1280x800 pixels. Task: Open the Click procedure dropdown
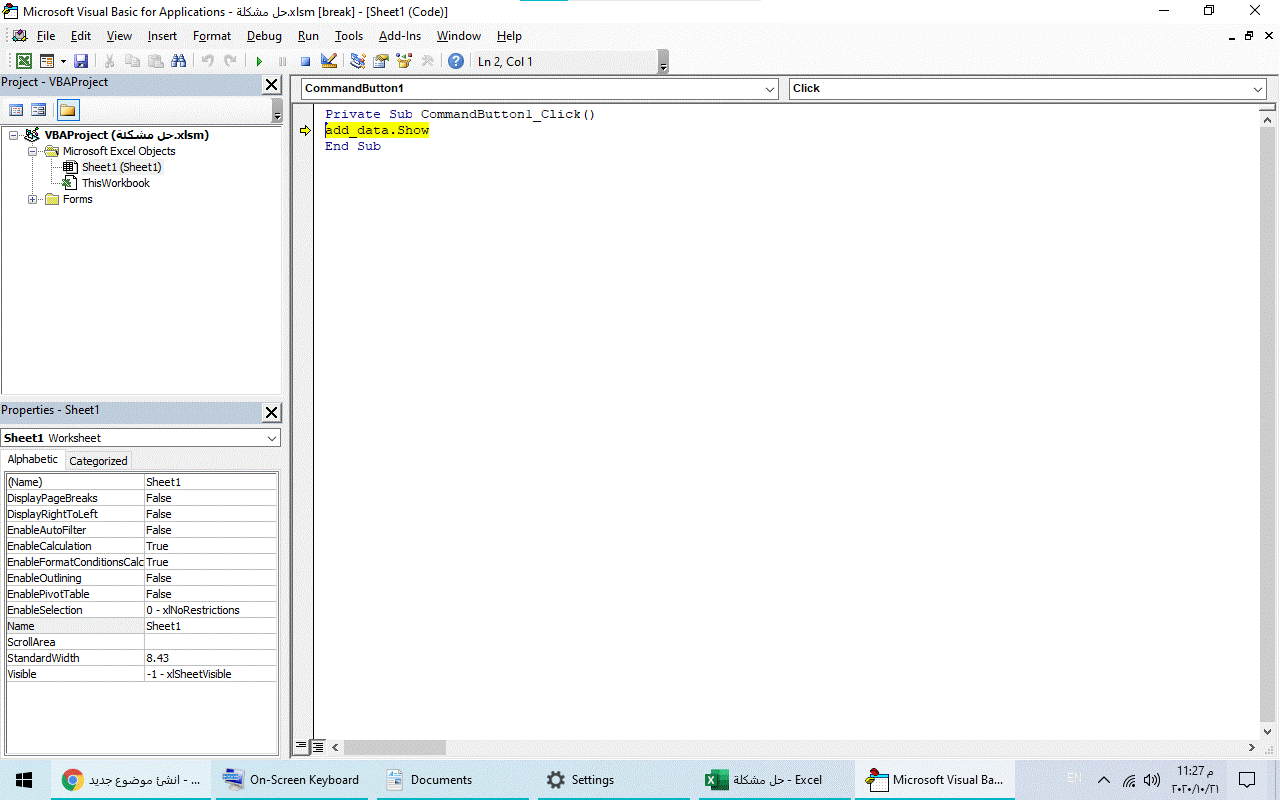[x=1257, y=89]
